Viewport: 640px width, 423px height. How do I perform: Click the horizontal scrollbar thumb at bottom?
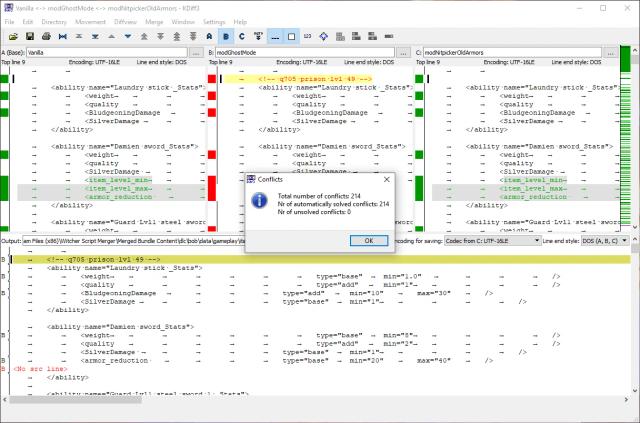76,400
